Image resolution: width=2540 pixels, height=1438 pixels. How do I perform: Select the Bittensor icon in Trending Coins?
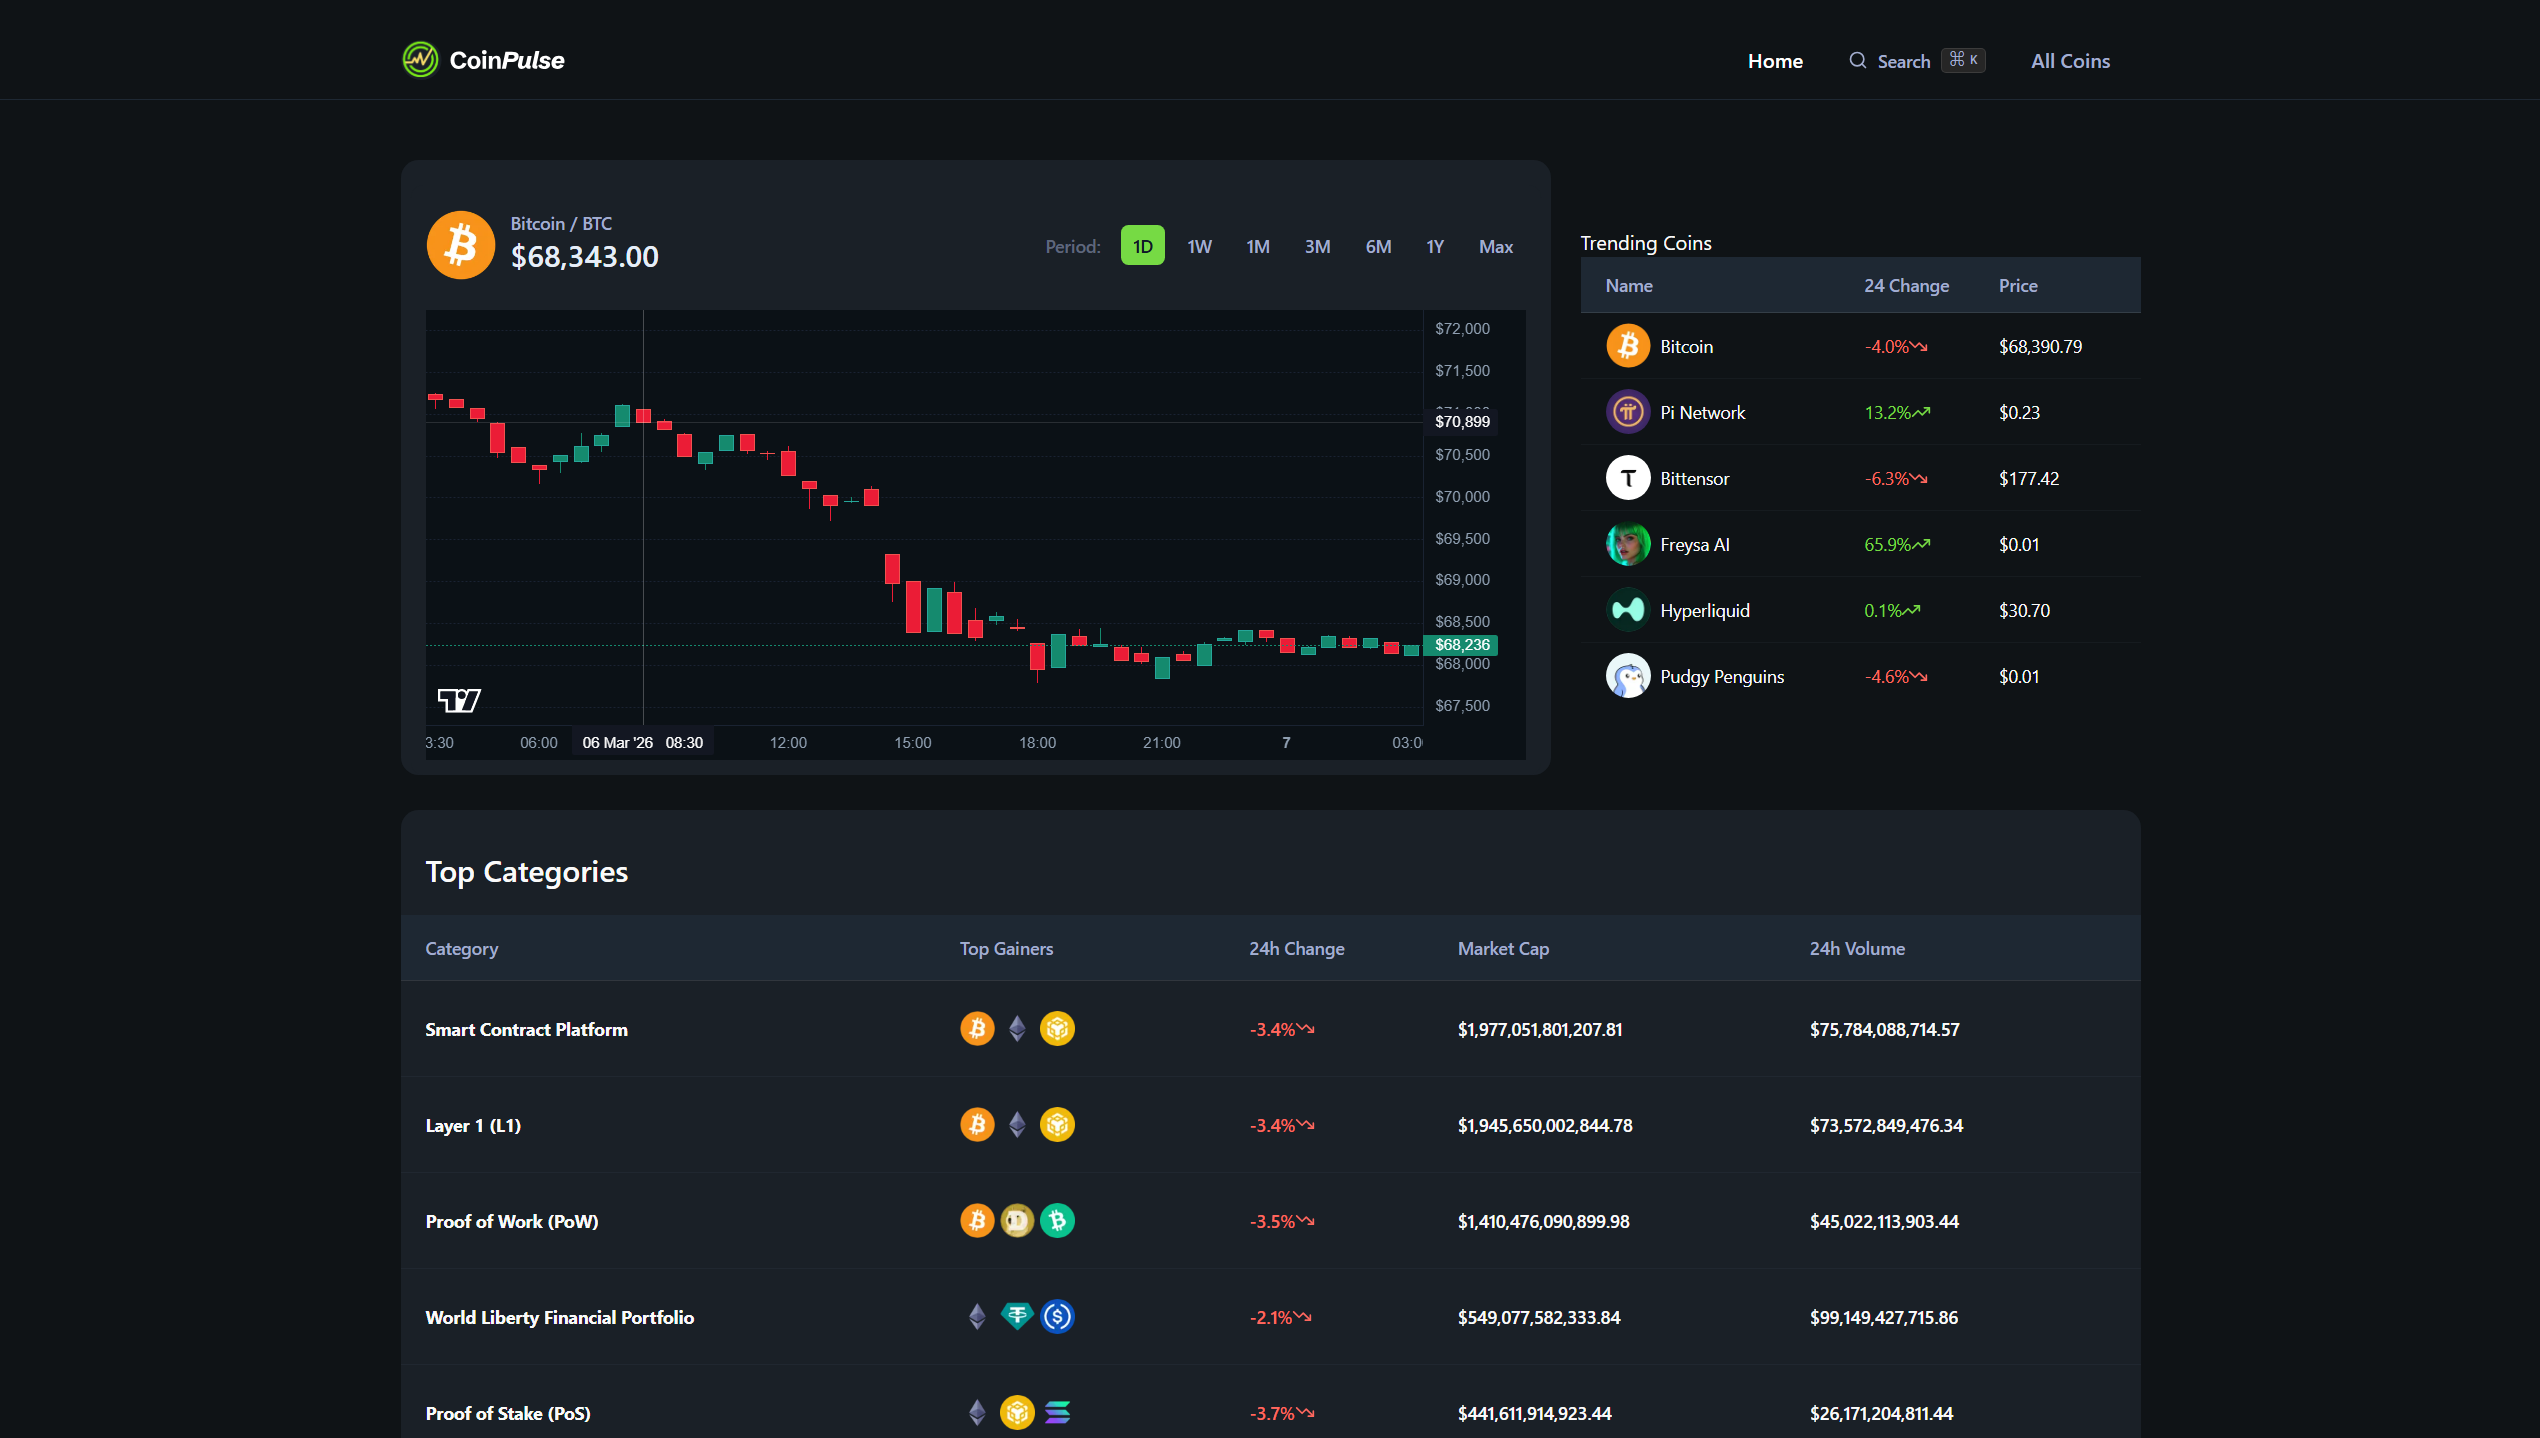[1627, 477]
